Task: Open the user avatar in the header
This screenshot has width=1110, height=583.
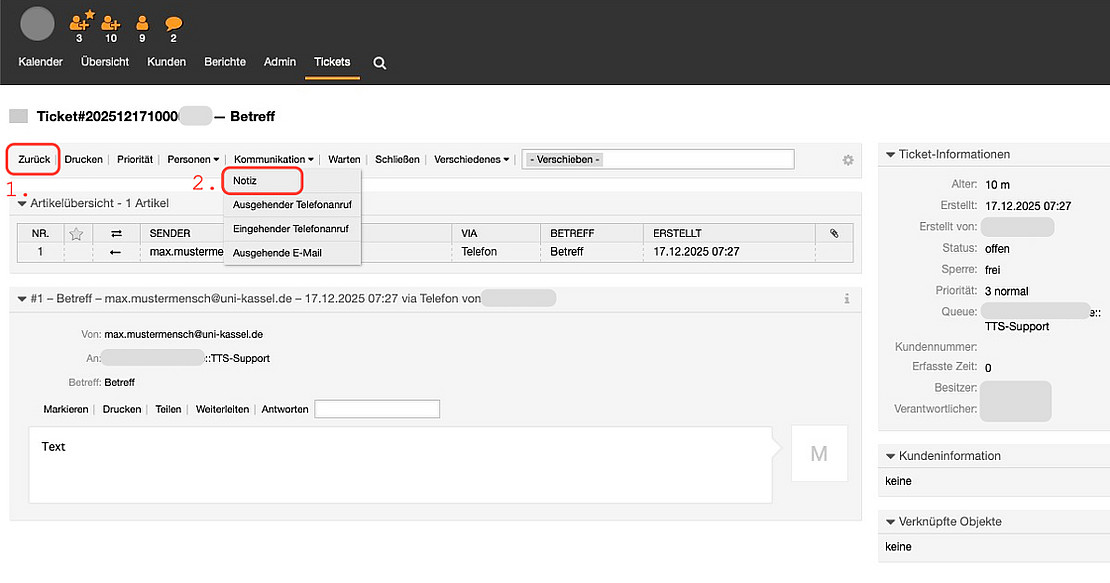Action: coord(37,23)
